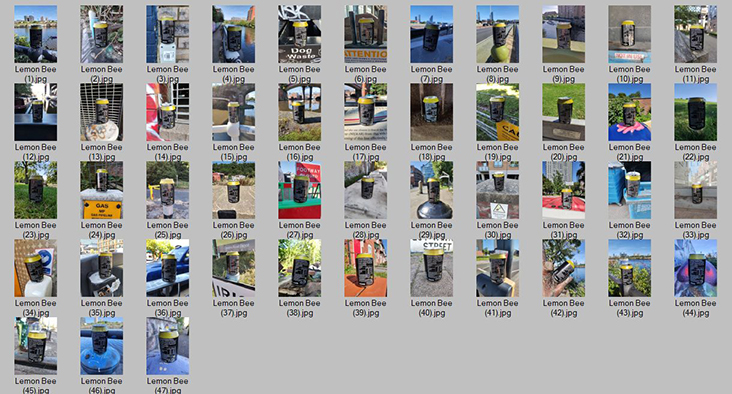The image size is (732, 394).
Task: Choose Lemon Bee (33).jpg thumbnail
Action: [x=695, y=190]
